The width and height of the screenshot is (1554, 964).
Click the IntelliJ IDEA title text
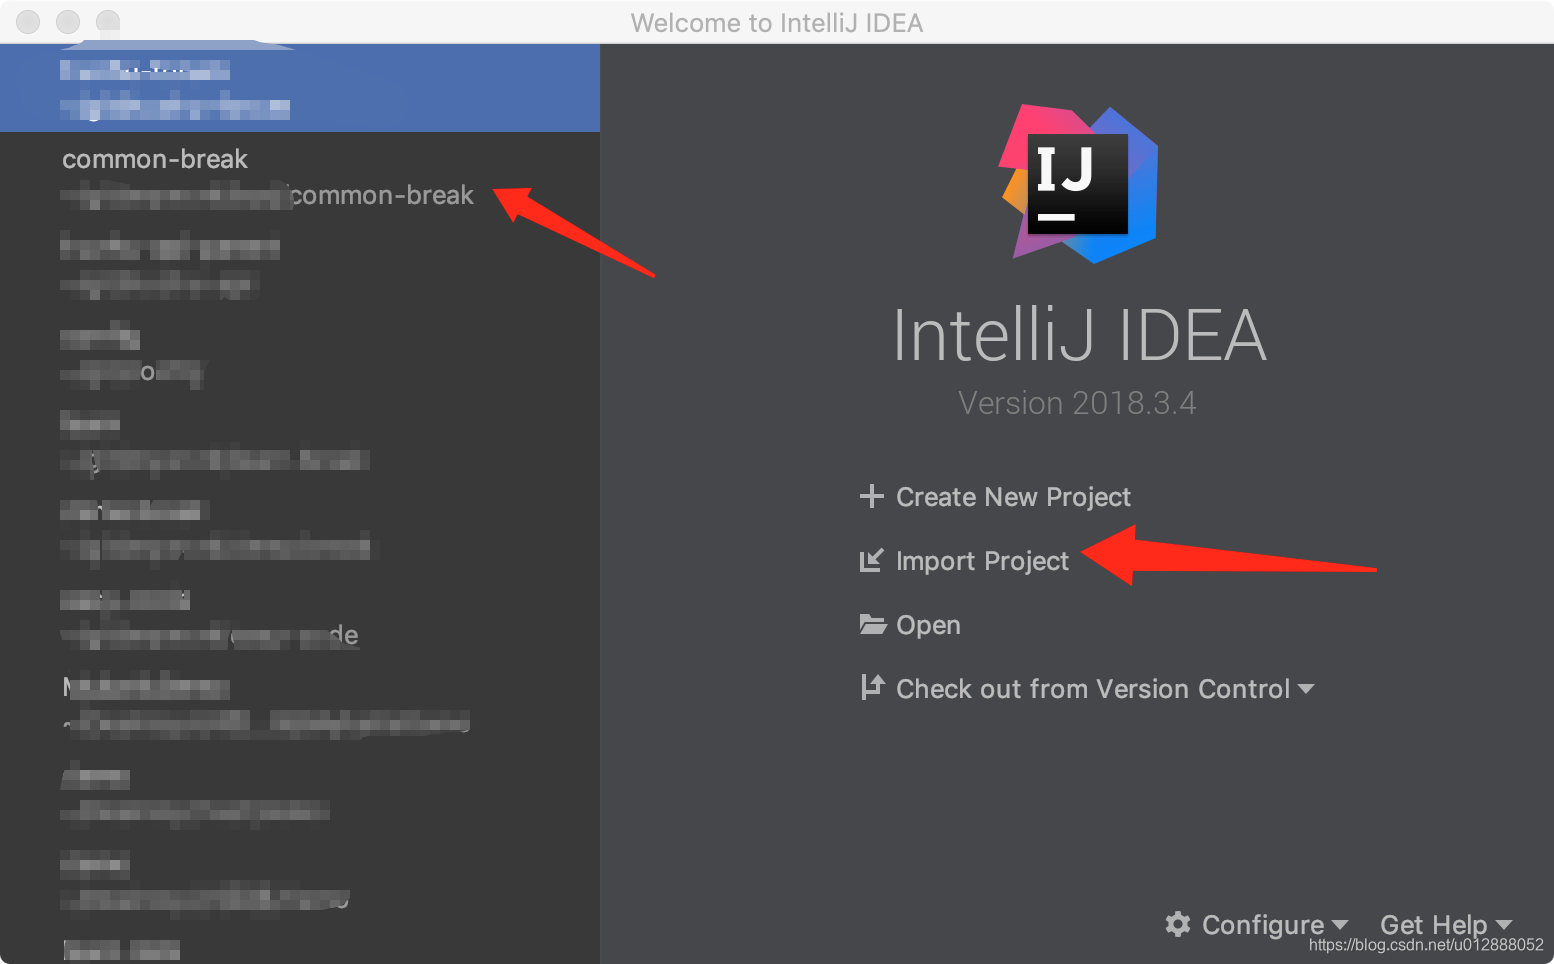1080,335
